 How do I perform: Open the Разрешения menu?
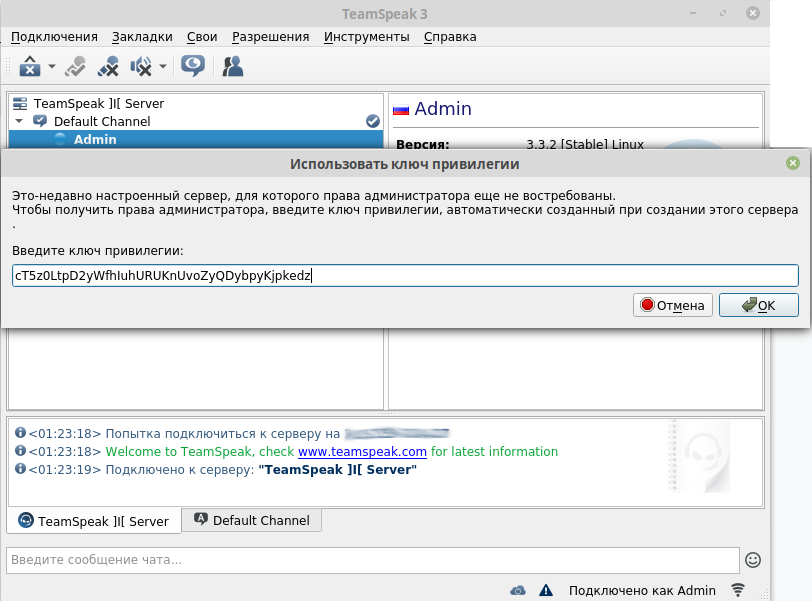point(270,37)
